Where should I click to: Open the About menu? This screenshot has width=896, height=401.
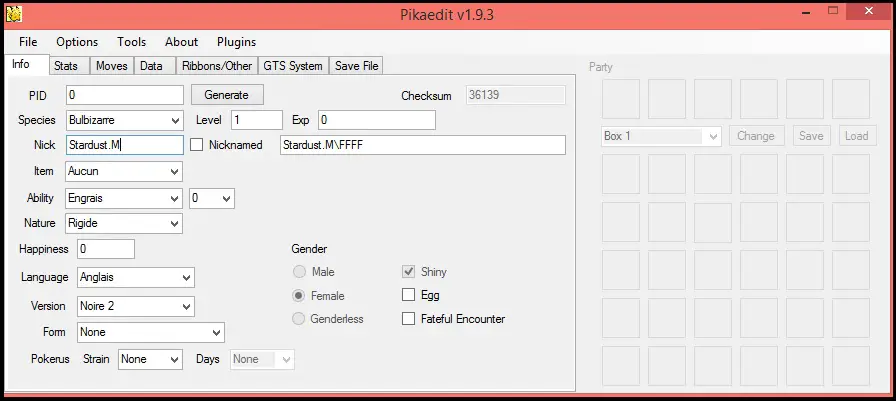click(181, 42)
